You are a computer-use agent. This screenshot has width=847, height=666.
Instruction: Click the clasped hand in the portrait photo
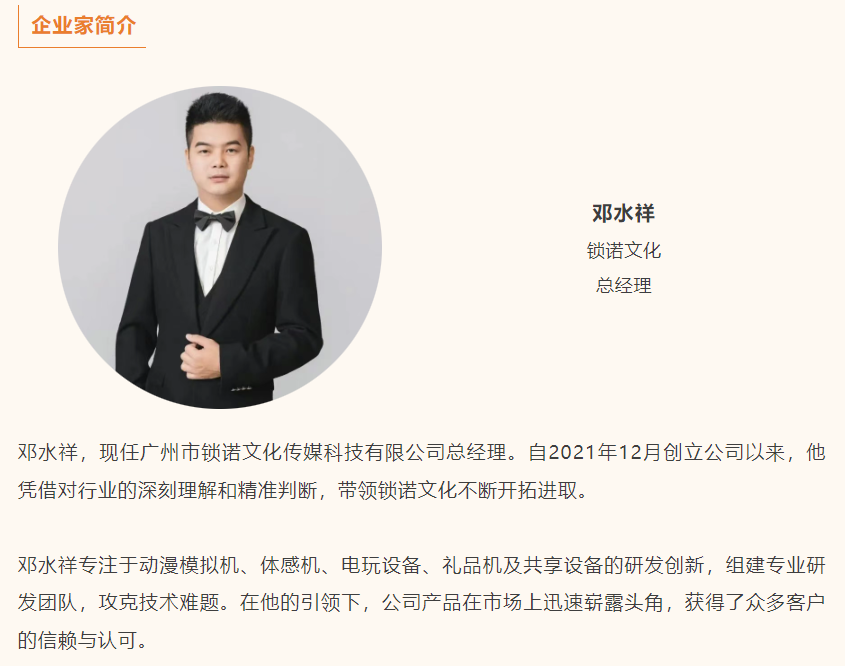[201, 356]
